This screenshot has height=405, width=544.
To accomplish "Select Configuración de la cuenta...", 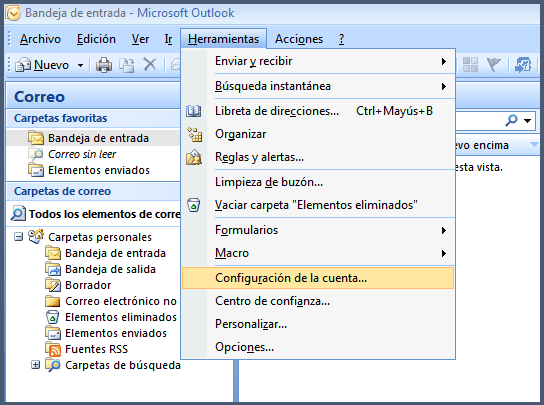I will click(318, 278).
